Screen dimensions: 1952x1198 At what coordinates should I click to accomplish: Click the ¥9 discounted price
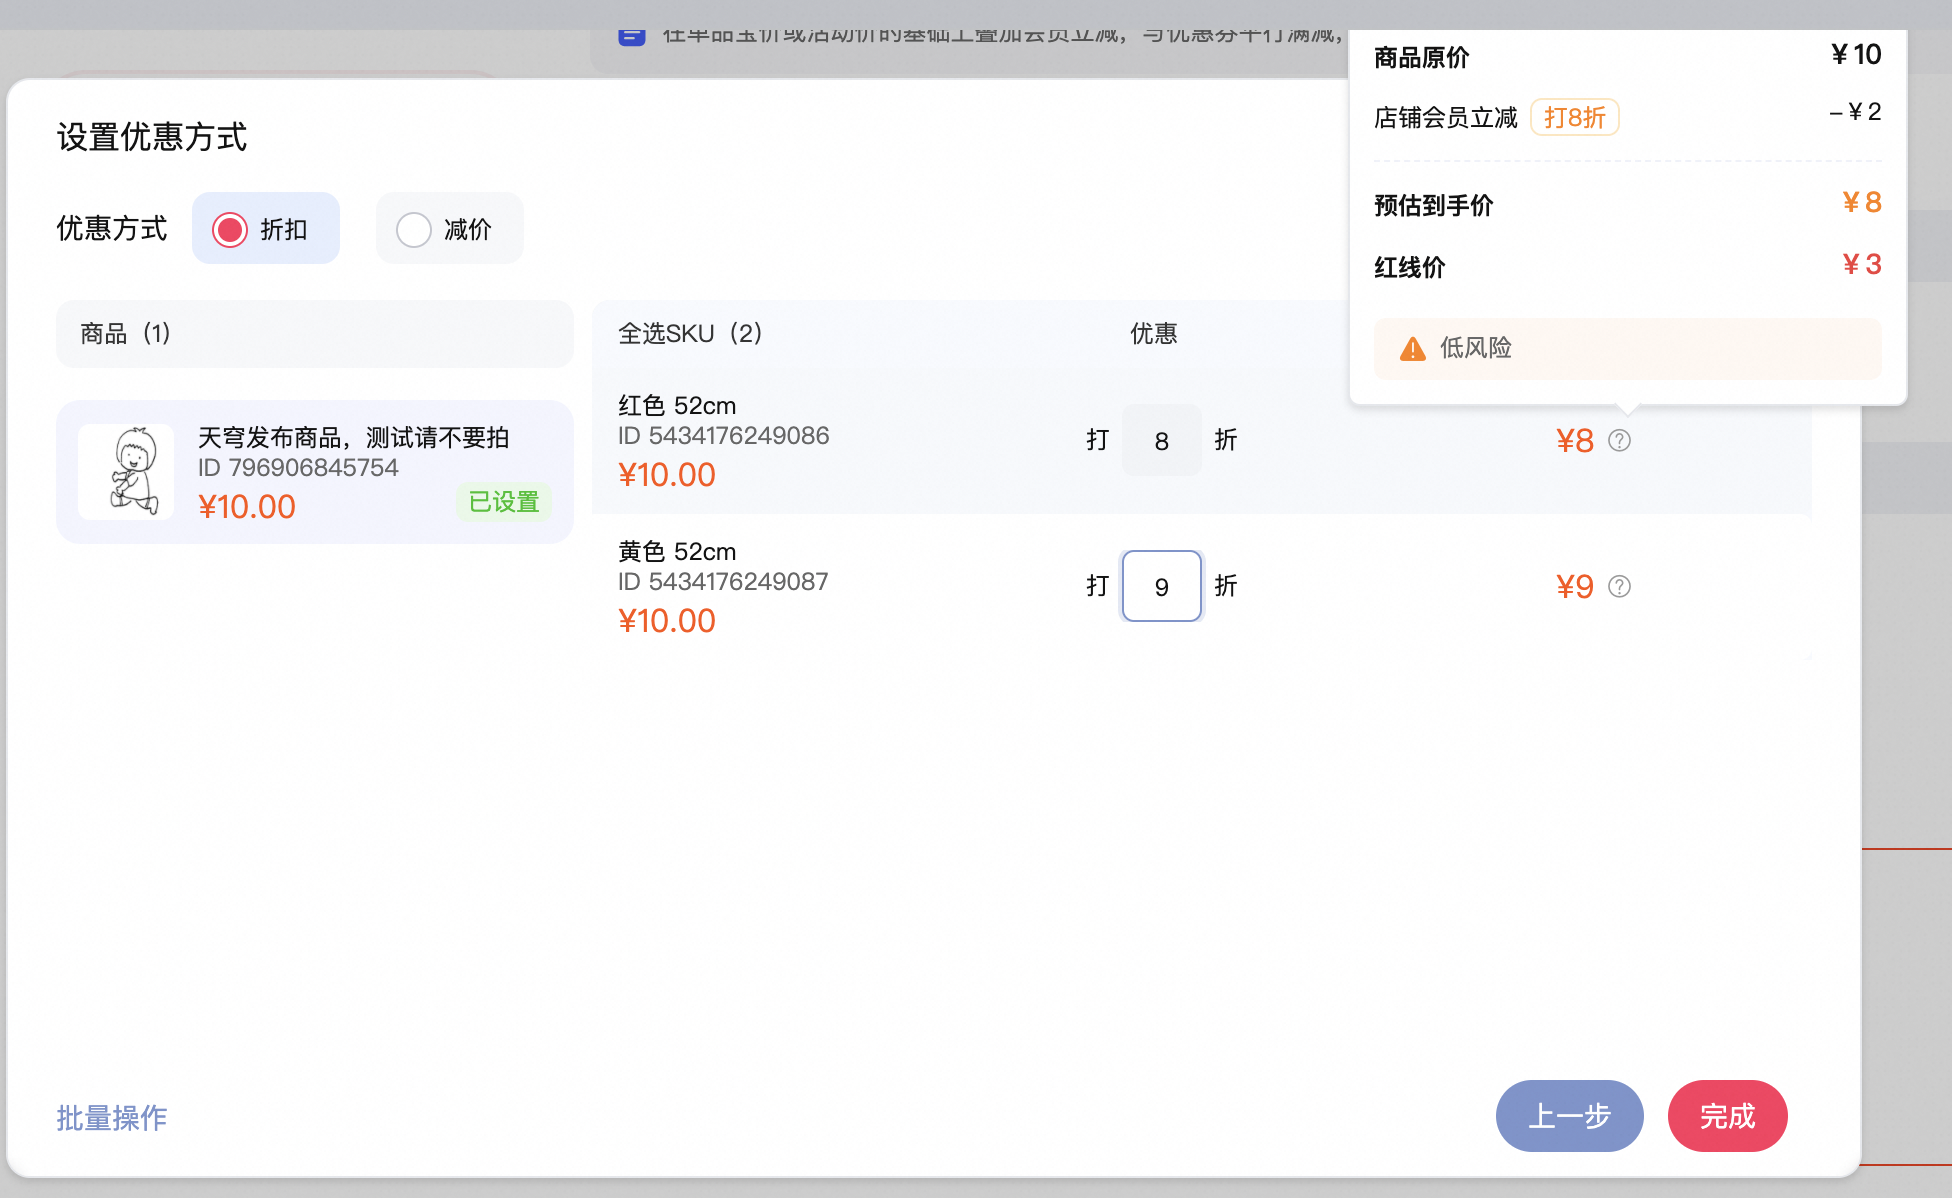1575,586
